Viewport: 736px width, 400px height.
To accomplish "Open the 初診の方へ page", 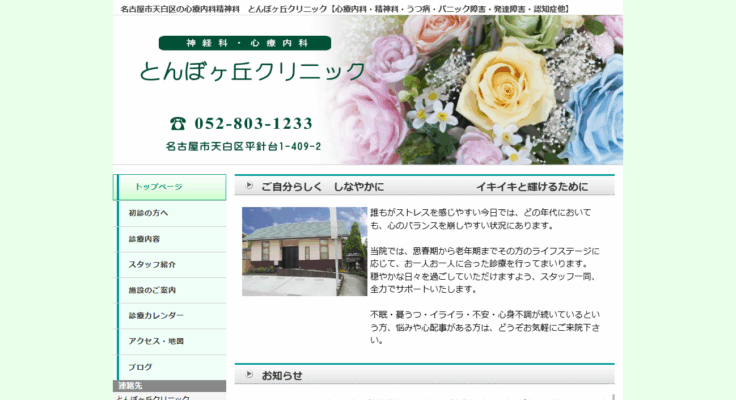I will coord(169,213).
